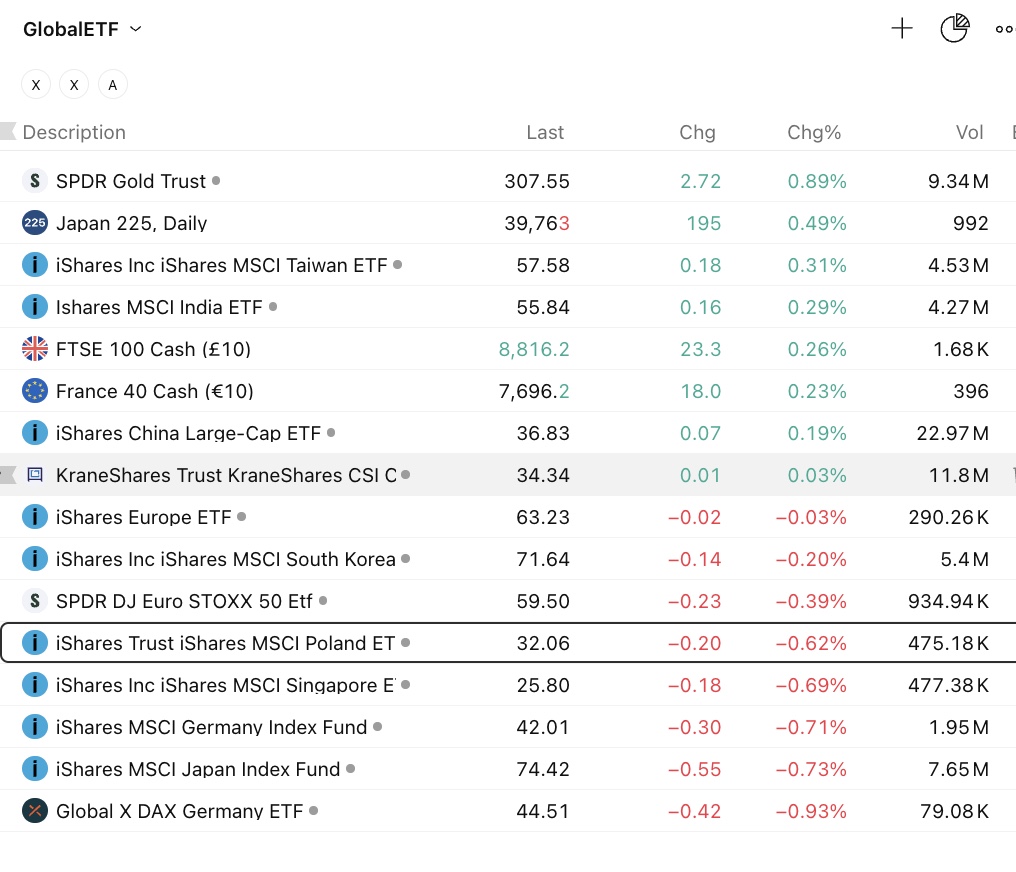Image resolution: width=1016 pixels, height=872 pixels.
Task: Select Ishares MSCI India ETF name
Action: click(x=159, y=307)
